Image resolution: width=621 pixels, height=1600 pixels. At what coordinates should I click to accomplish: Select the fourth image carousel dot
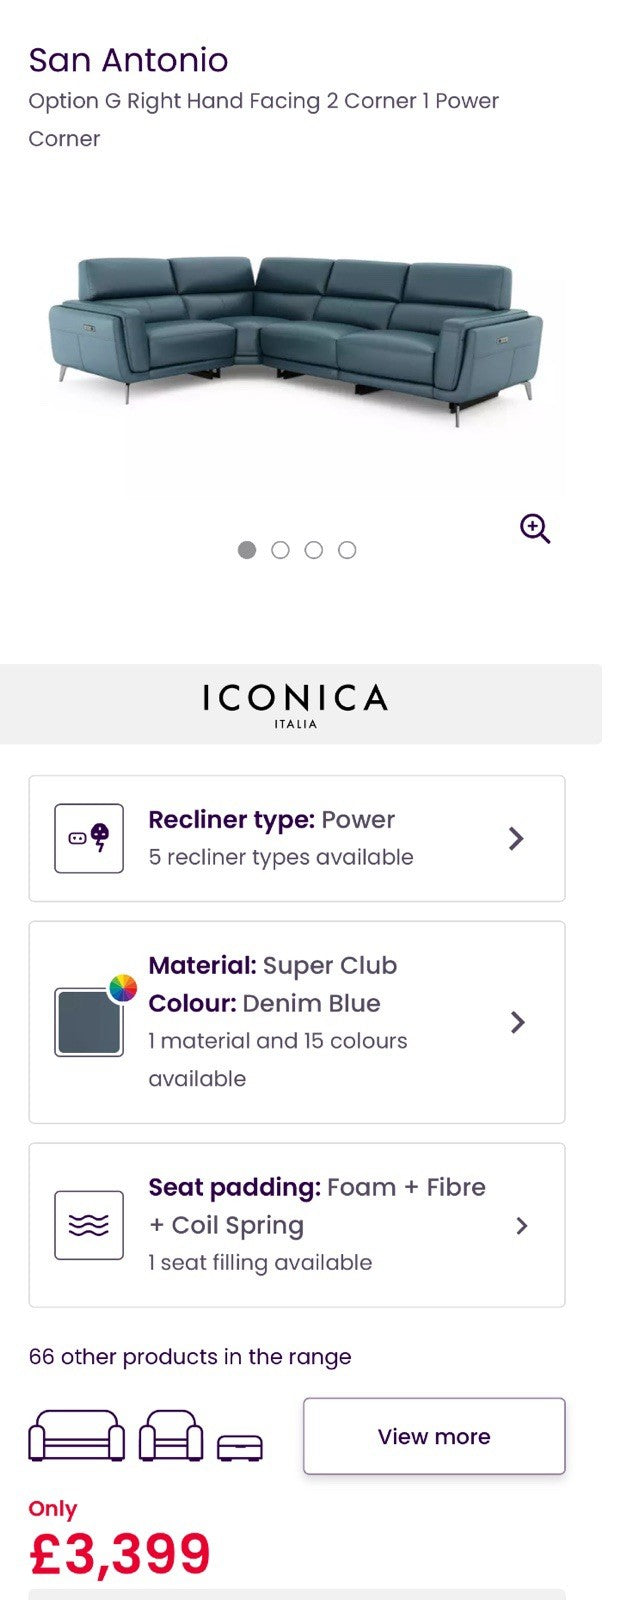point(347,550)
